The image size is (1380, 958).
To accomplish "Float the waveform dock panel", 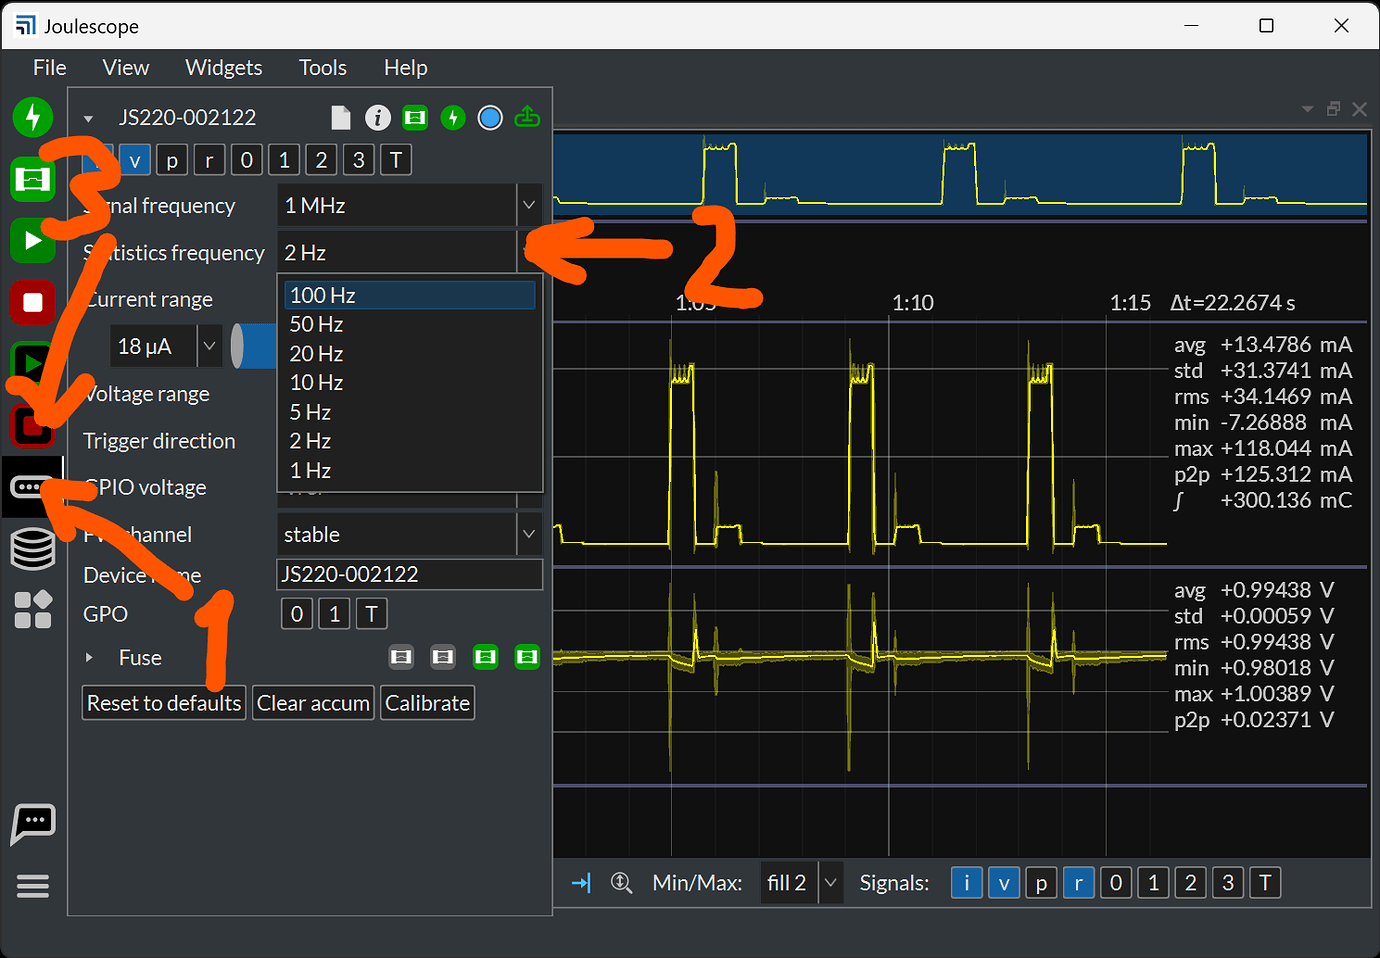I will click(x=1333, y=109).
